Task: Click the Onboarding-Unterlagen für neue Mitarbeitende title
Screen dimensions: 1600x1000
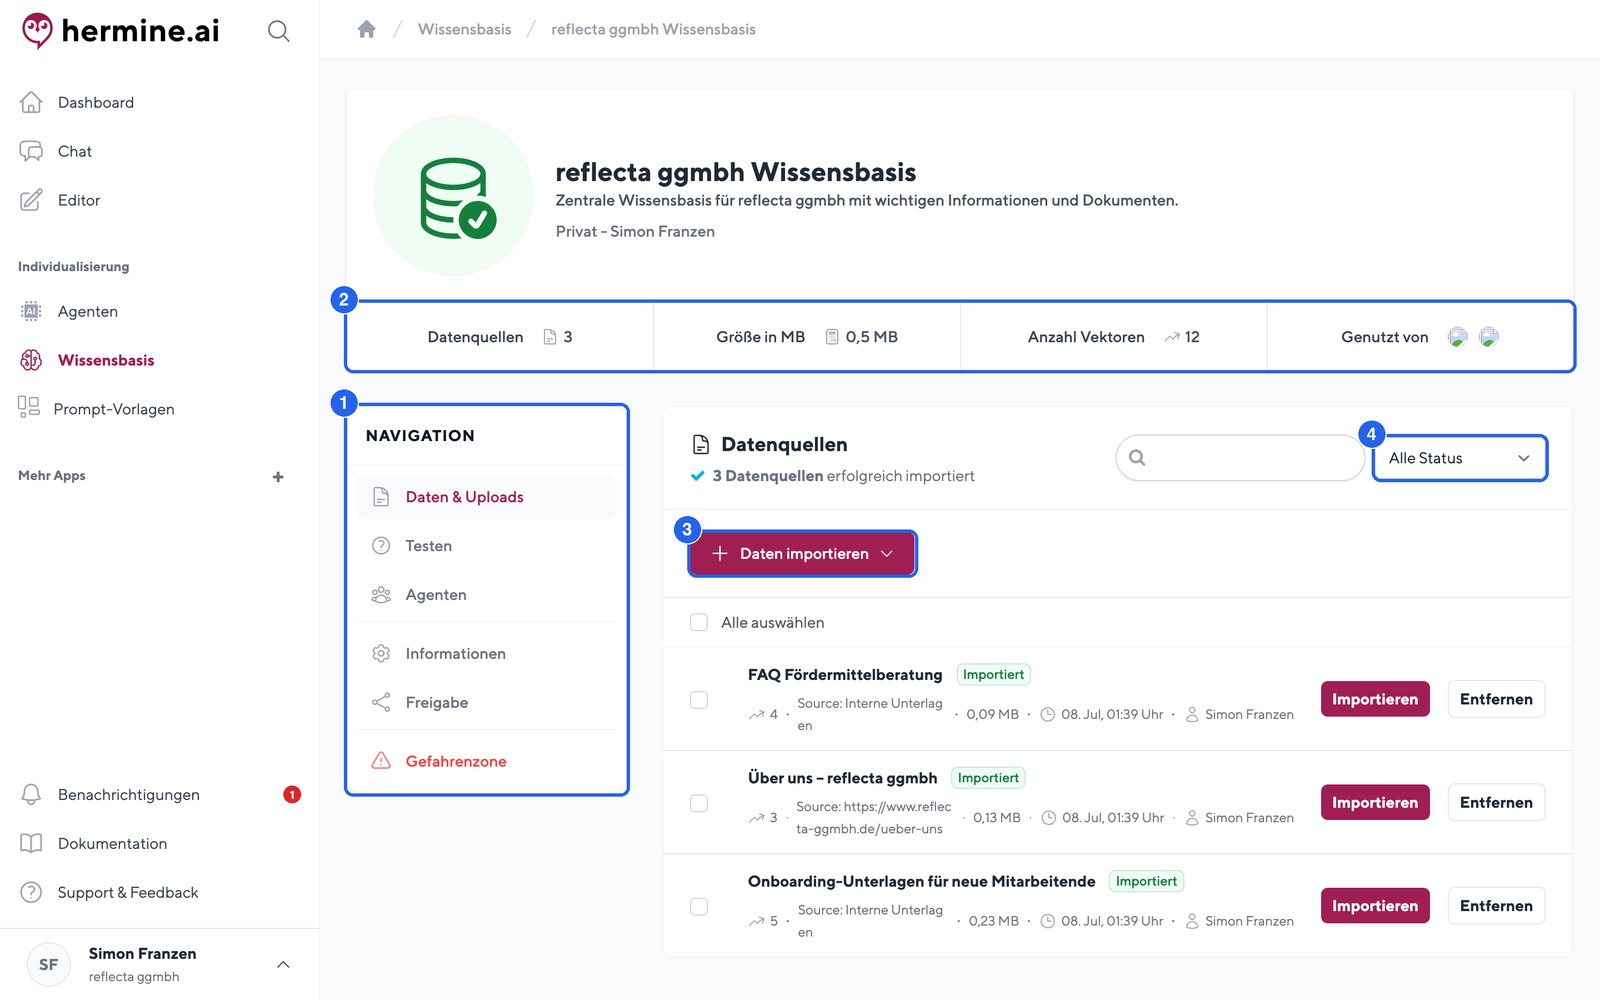Action: pos(922,881)
